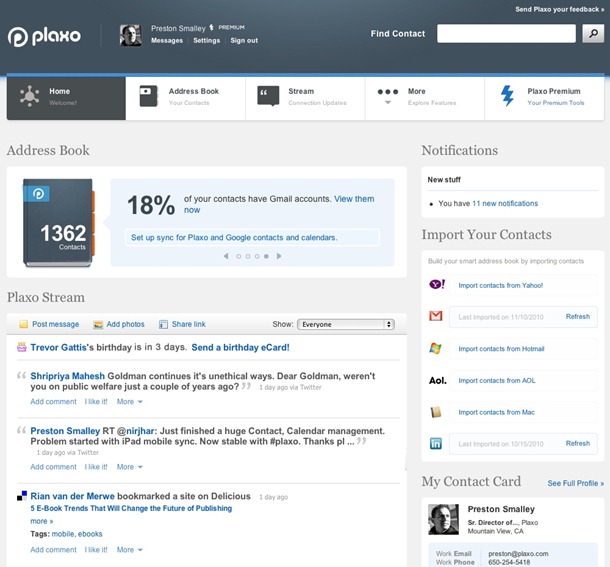
Task: Select the first carousel dot
Action: coord(238,256)
